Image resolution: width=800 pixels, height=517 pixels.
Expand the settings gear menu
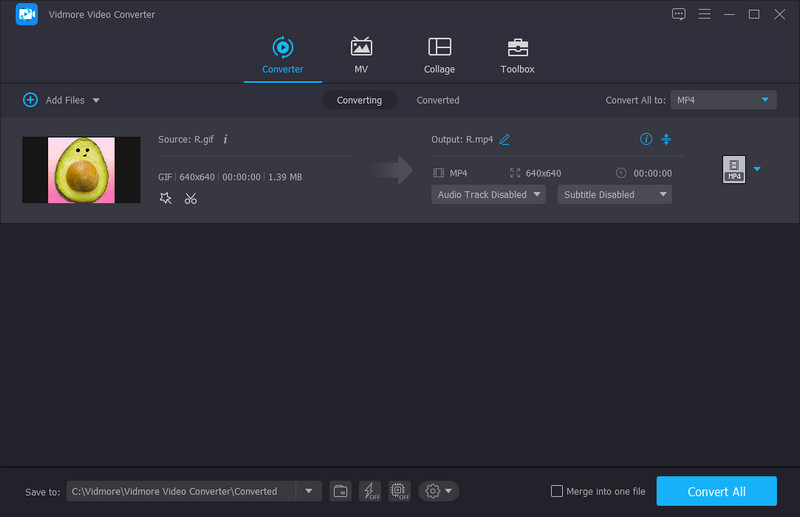tap(439, 491)
